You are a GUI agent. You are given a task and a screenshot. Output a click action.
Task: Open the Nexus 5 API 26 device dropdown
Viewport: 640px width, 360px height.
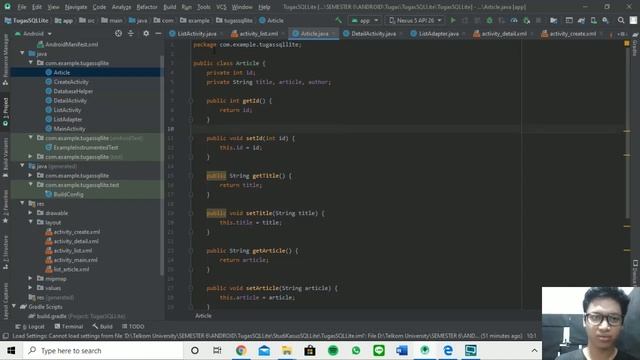click(x=415, y=20)
